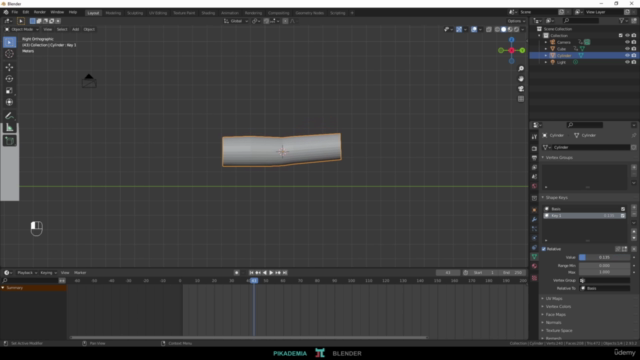Hide the Camera in the outliner

(627, 42)
